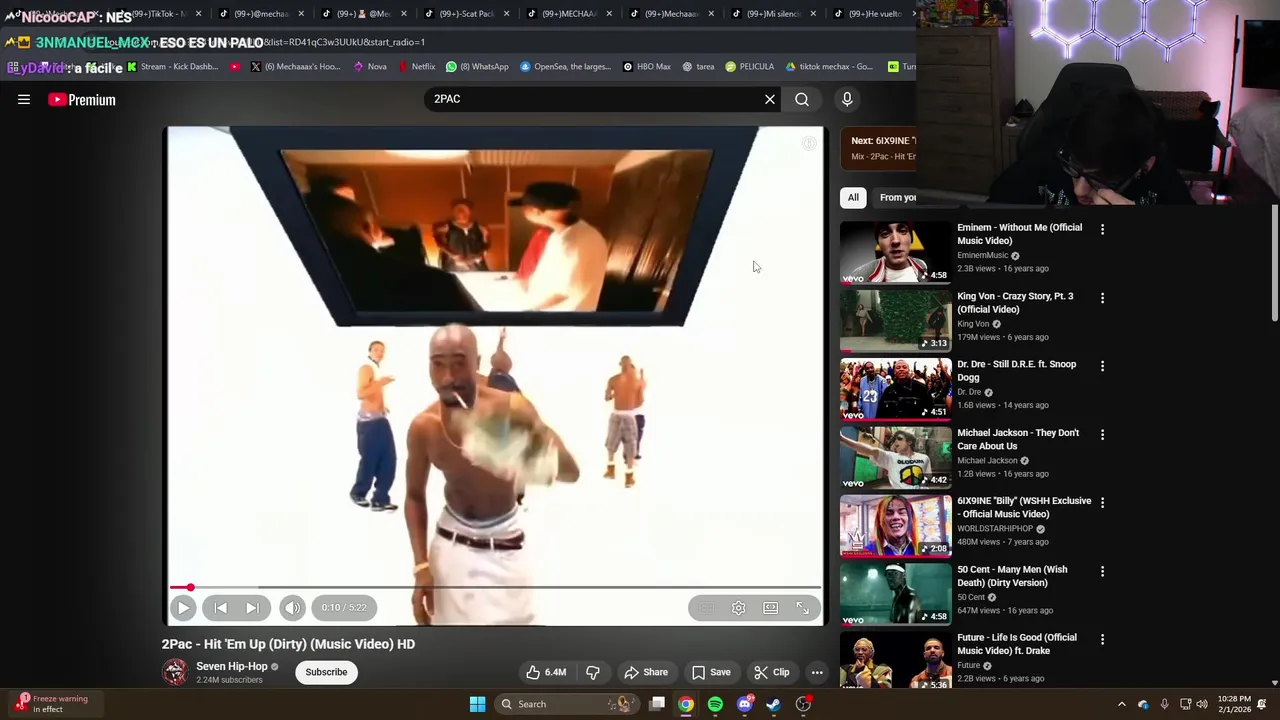Open the 6IX9INE Billy video thumbnail
The height and width of the screenshot is (720, 1280).
pyautogui.click(x=896, y=526)
